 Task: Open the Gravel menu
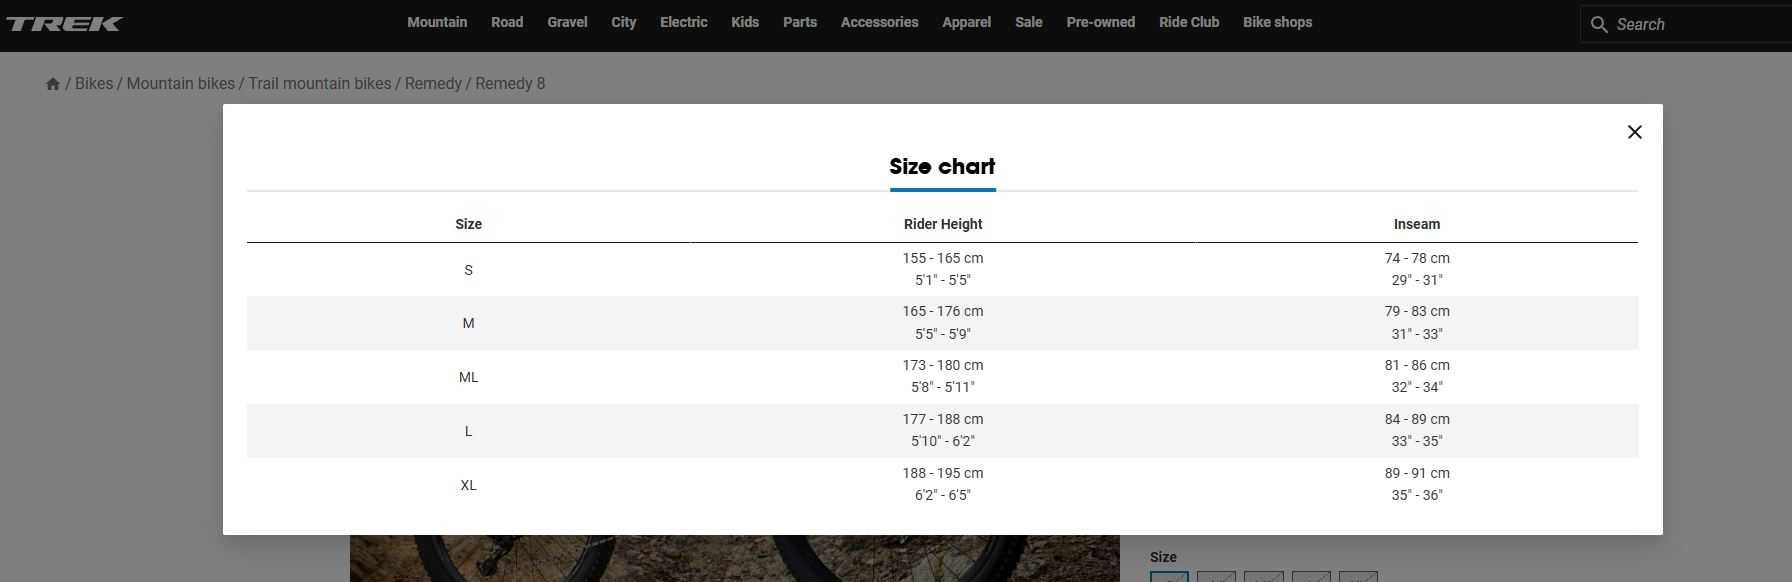567,22
